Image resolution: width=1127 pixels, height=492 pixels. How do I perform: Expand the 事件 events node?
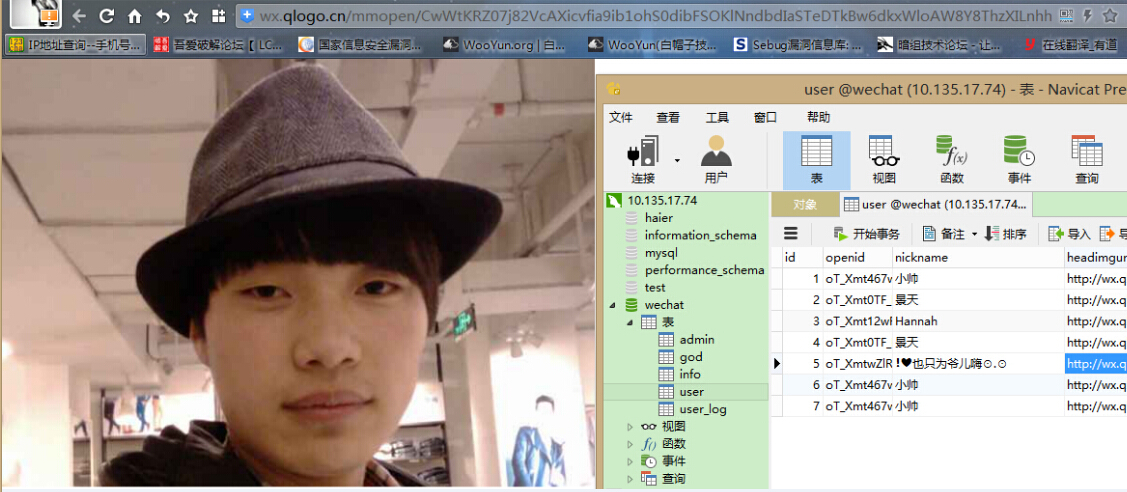pos(630,461)
